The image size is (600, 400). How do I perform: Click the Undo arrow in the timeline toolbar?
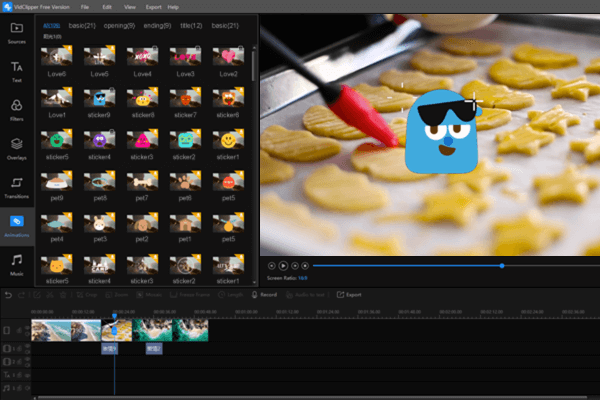[8, 295]
